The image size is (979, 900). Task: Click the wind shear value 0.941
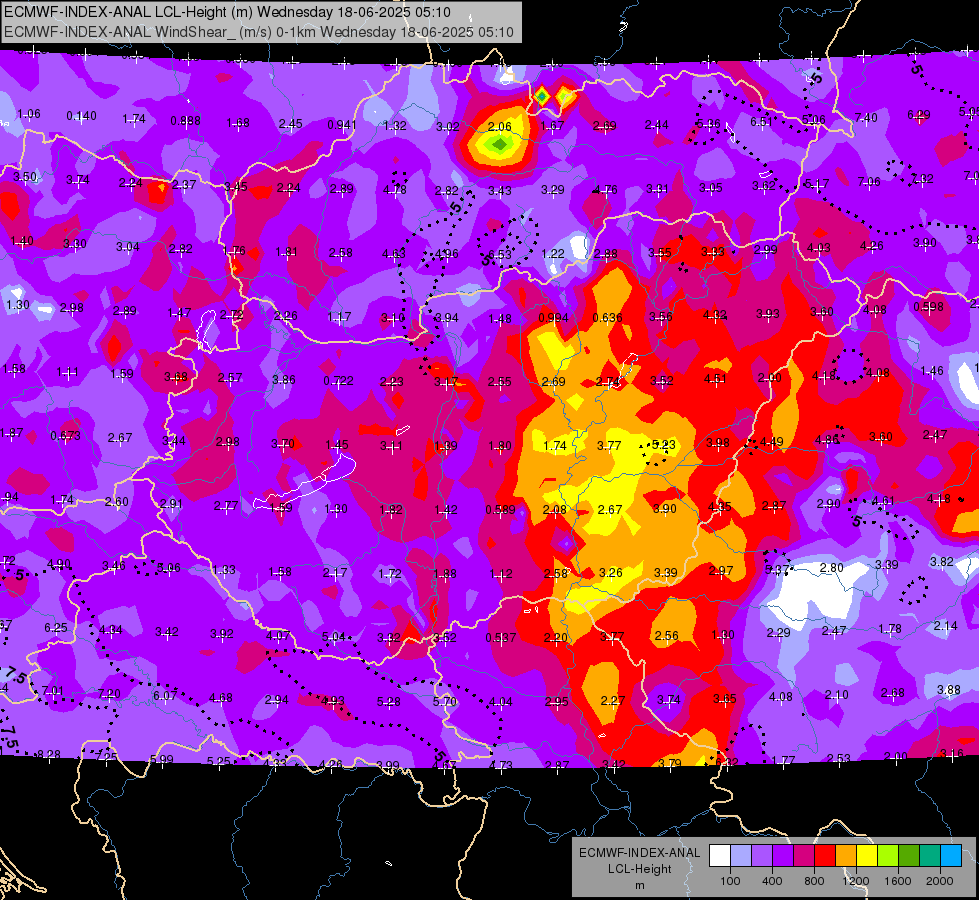pos(342,125)
